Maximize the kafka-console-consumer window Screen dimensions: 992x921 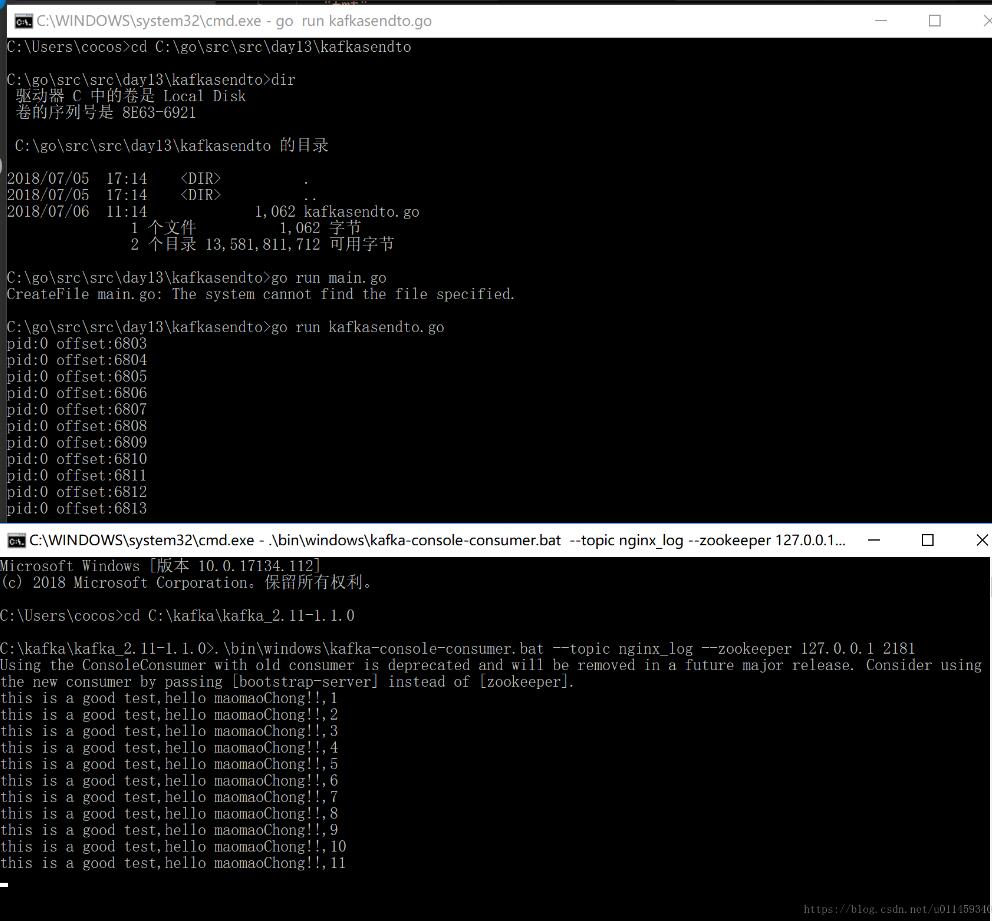[927, 540]
